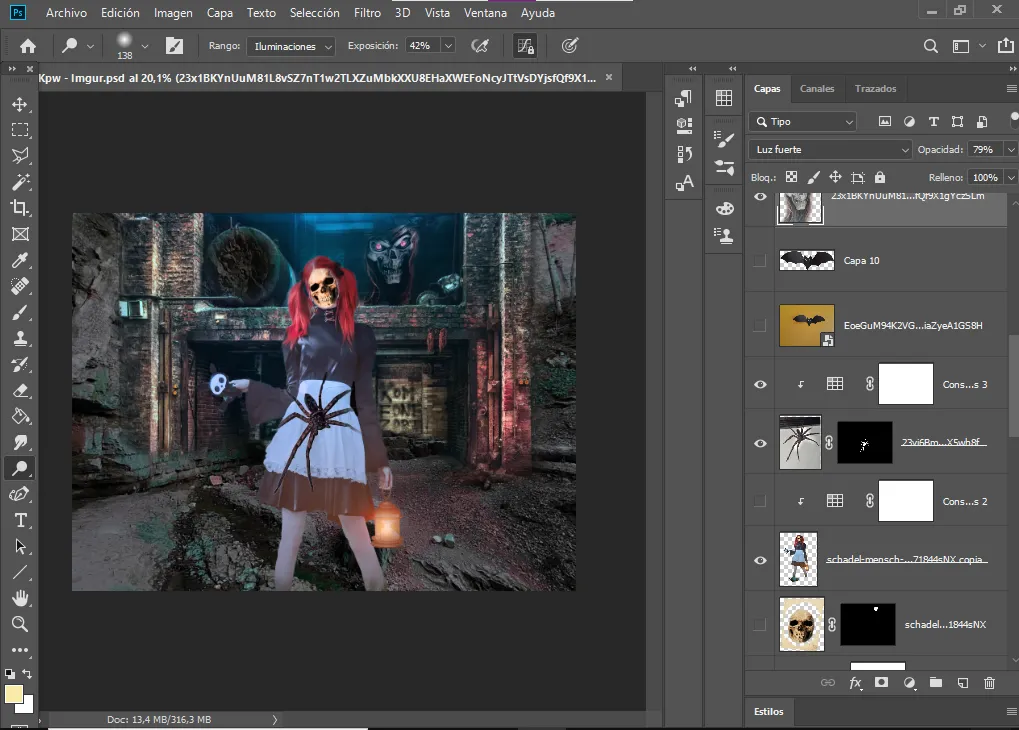This screenshot has width=1019, height=730.
Task: Select the Move tool
Action: [19, 104]
